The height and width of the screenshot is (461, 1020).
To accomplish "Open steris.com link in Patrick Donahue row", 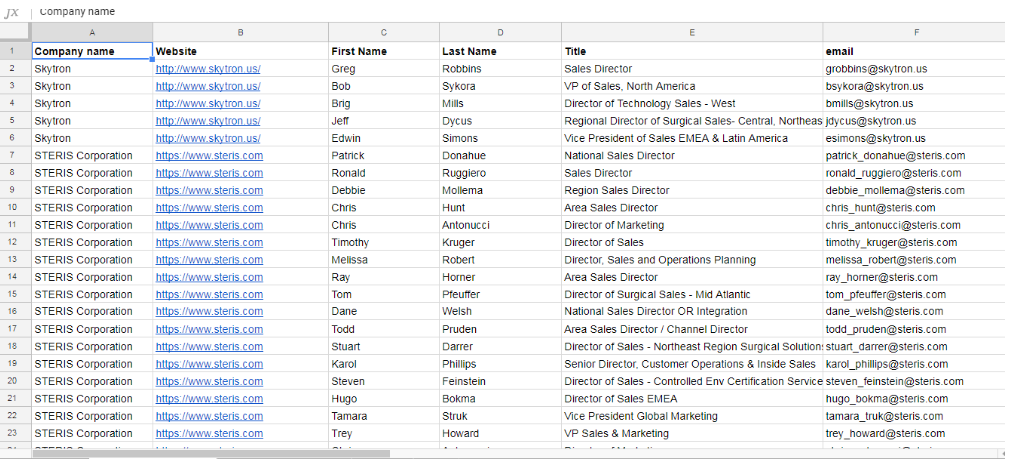I will point(209,155).
